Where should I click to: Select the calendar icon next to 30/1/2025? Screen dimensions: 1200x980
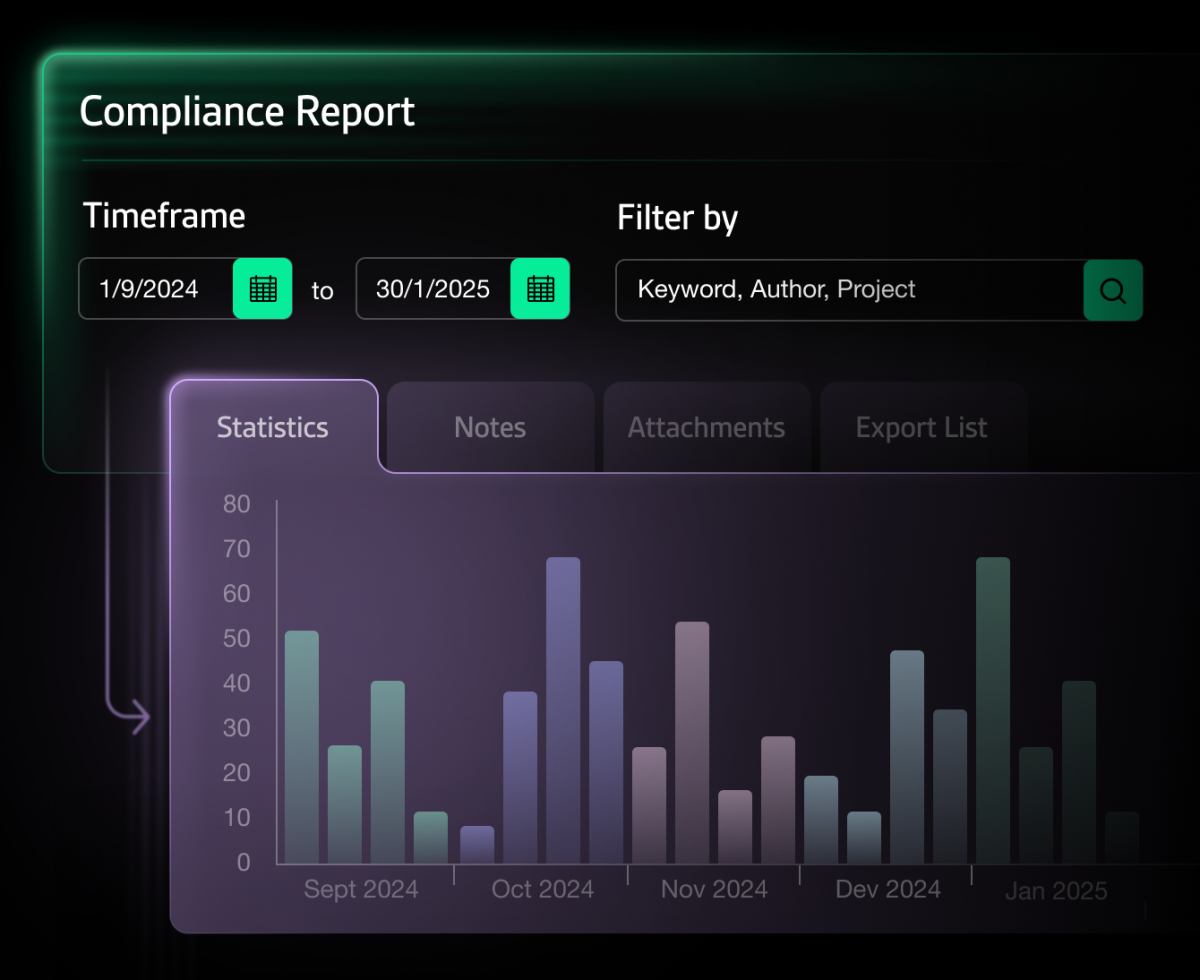click(x=540, y=289)
